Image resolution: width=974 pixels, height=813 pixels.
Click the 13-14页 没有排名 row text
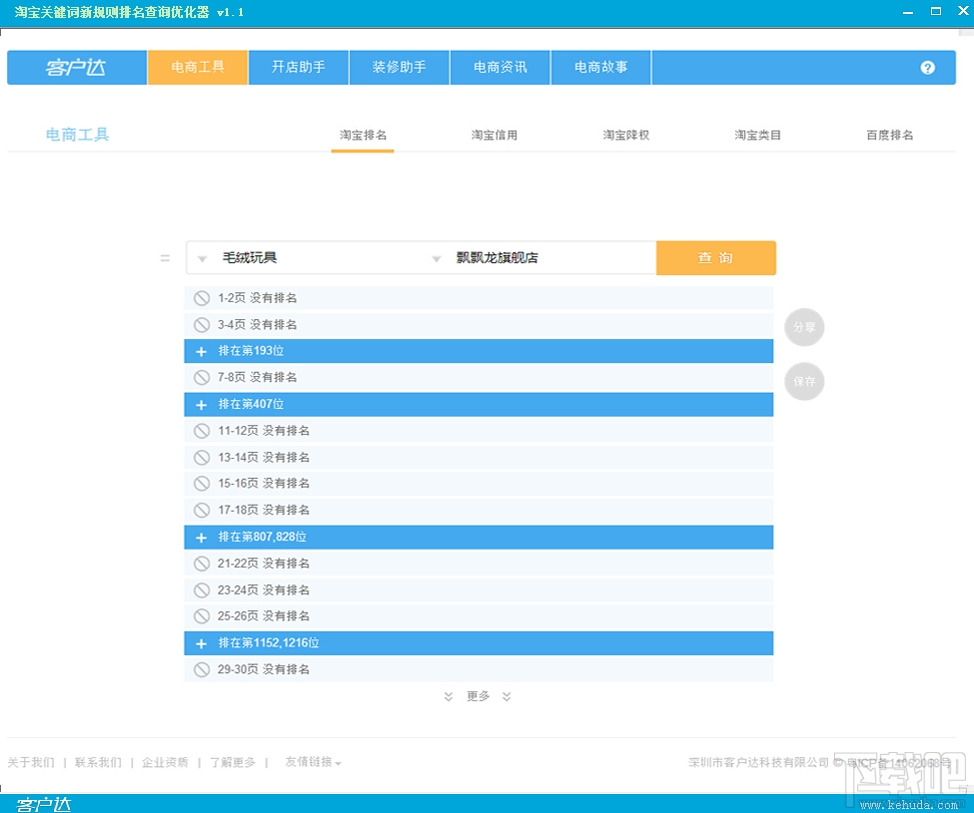coord(263,458)
